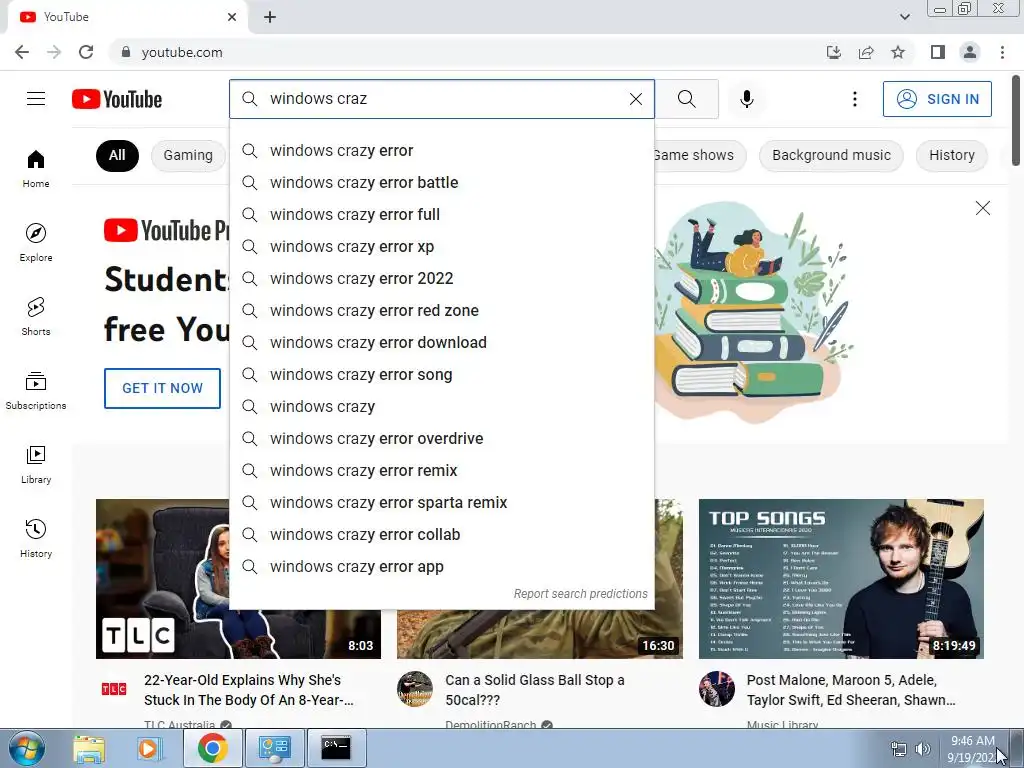Open video title 'Post Malone, Maroon 5, Adele'
1024x768 pixels.
[x=851, y=690]
